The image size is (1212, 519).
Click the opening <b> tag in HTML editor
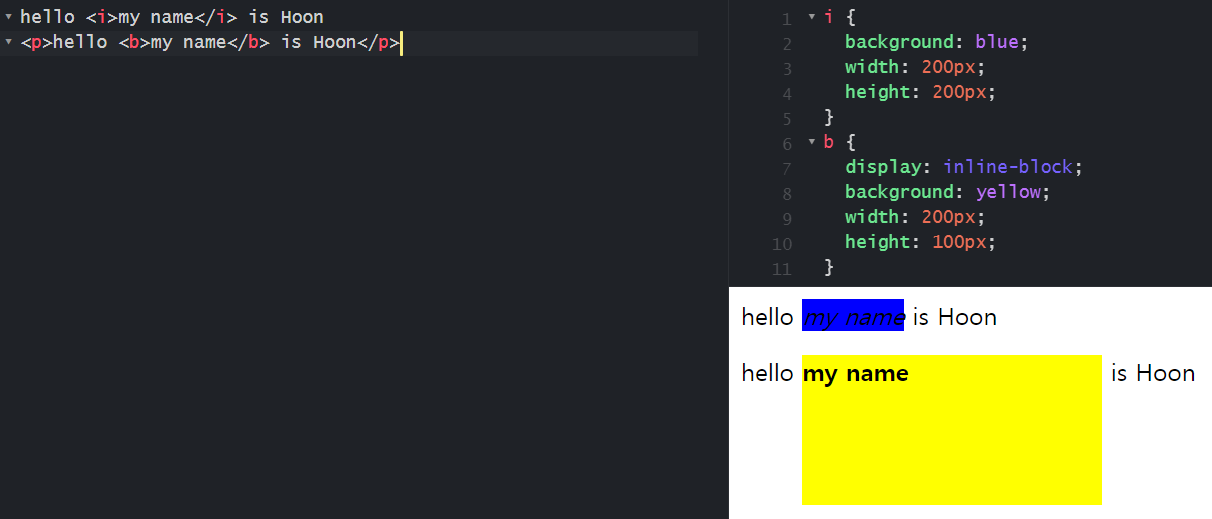tap(134, 42)
